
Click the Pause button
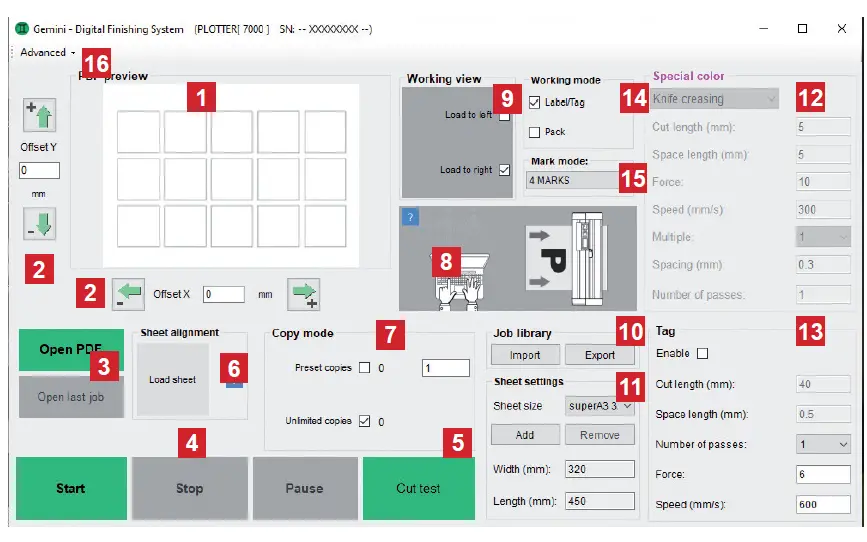(x=305, y=488)
